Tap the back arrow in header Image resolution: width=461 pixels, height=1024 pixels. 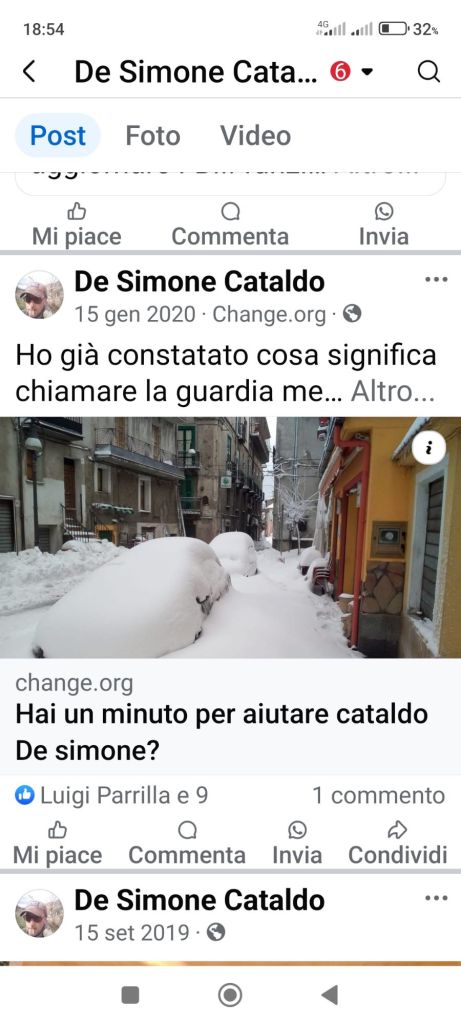[x=29, y=71]
